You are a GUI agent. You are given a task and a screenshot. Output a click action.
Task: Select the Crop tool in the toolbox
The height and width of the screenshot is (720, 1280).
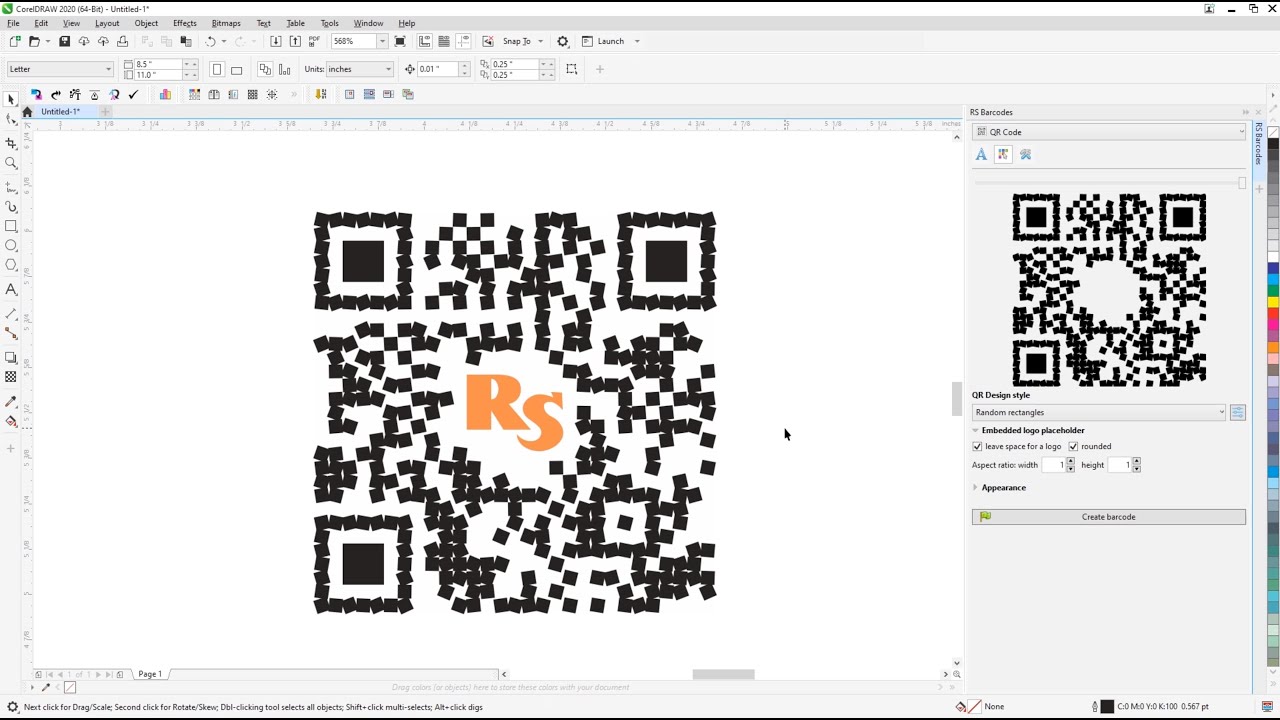coord(11,143)
